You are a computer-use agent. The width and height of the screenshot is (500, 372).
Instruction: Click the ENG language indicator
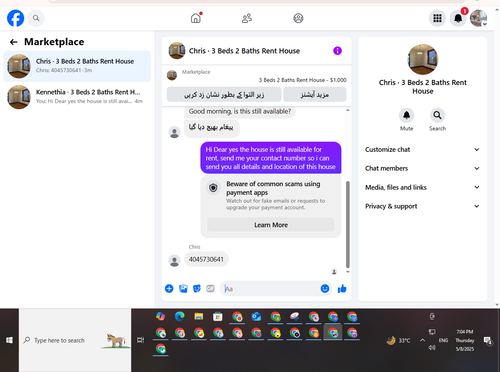coord(443,340)
